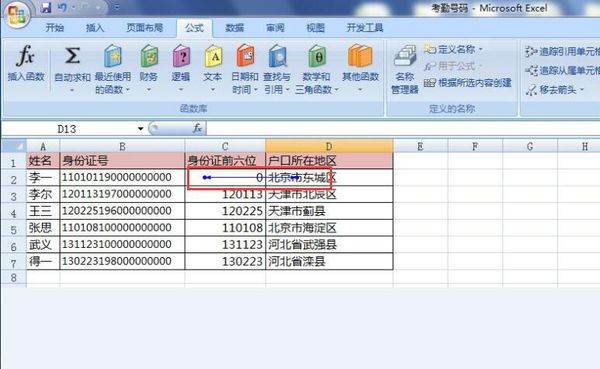
Task: Click the Office round logo button
Action: coord(16,15)
